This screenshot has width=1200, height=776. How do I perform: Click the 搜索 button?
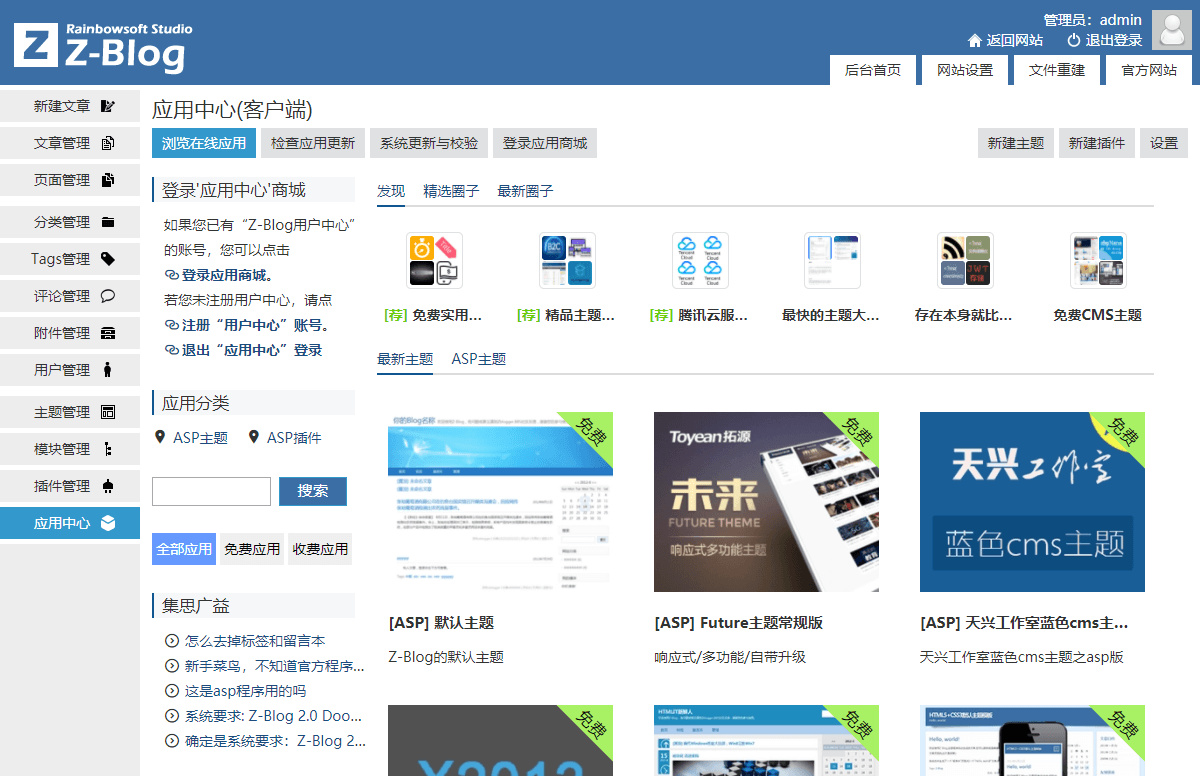pyautogui.click(x=313, y=491)
